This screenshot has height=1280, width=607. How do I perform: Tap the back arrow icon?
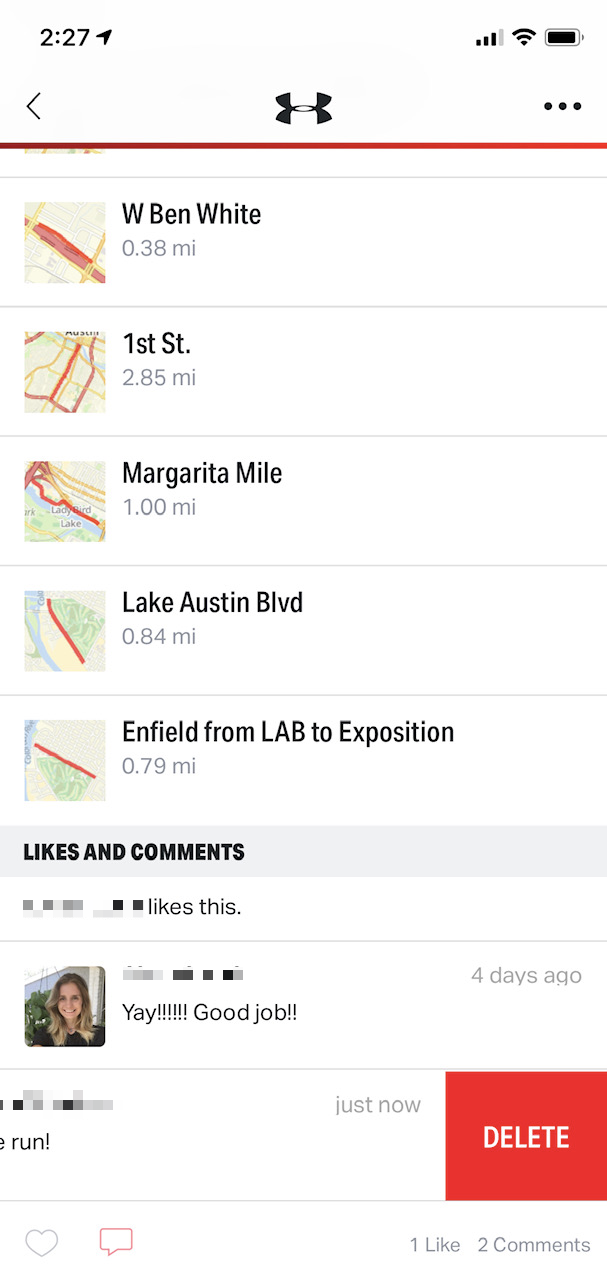(x=34, y=106)
